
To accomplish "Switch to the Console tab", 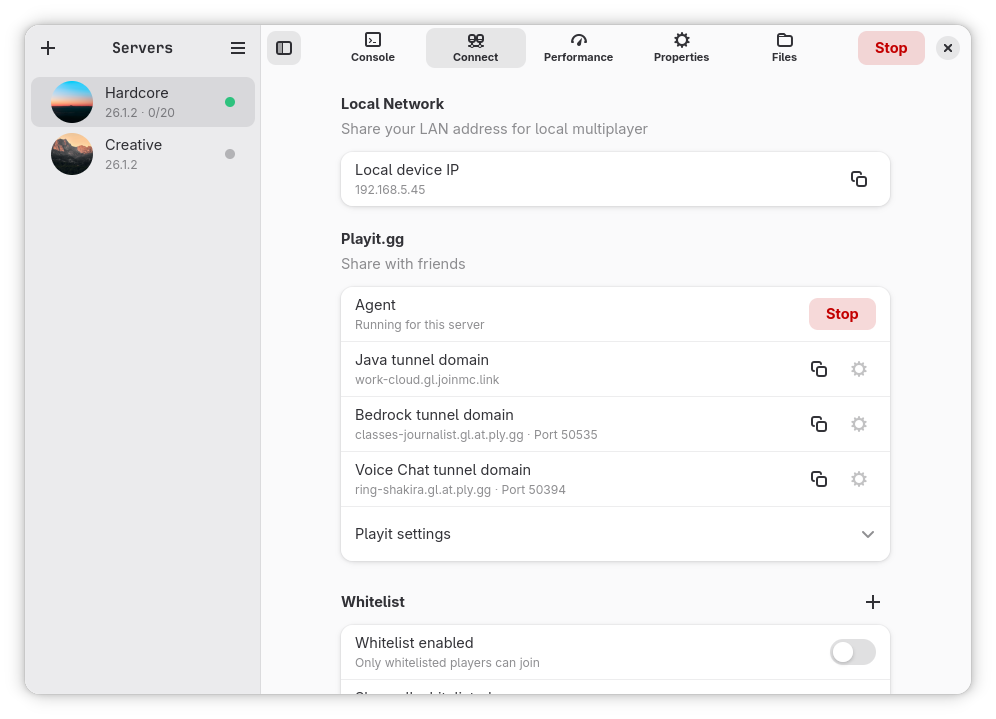I will [x=373, y=48].
